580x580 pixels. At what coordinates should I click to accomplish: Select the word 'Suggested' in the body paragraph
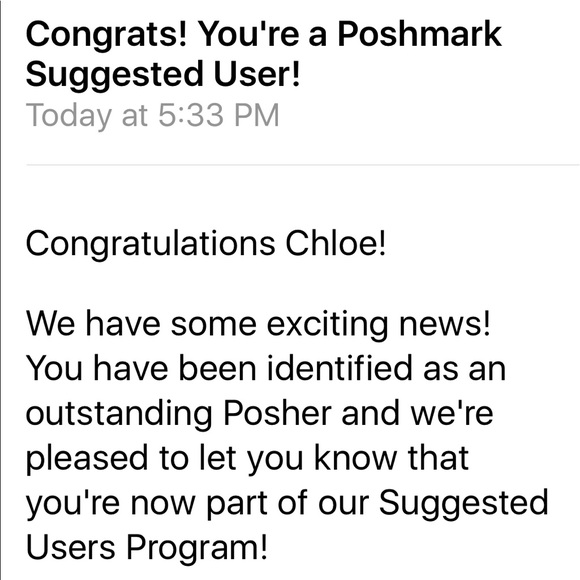coord(463,504)
